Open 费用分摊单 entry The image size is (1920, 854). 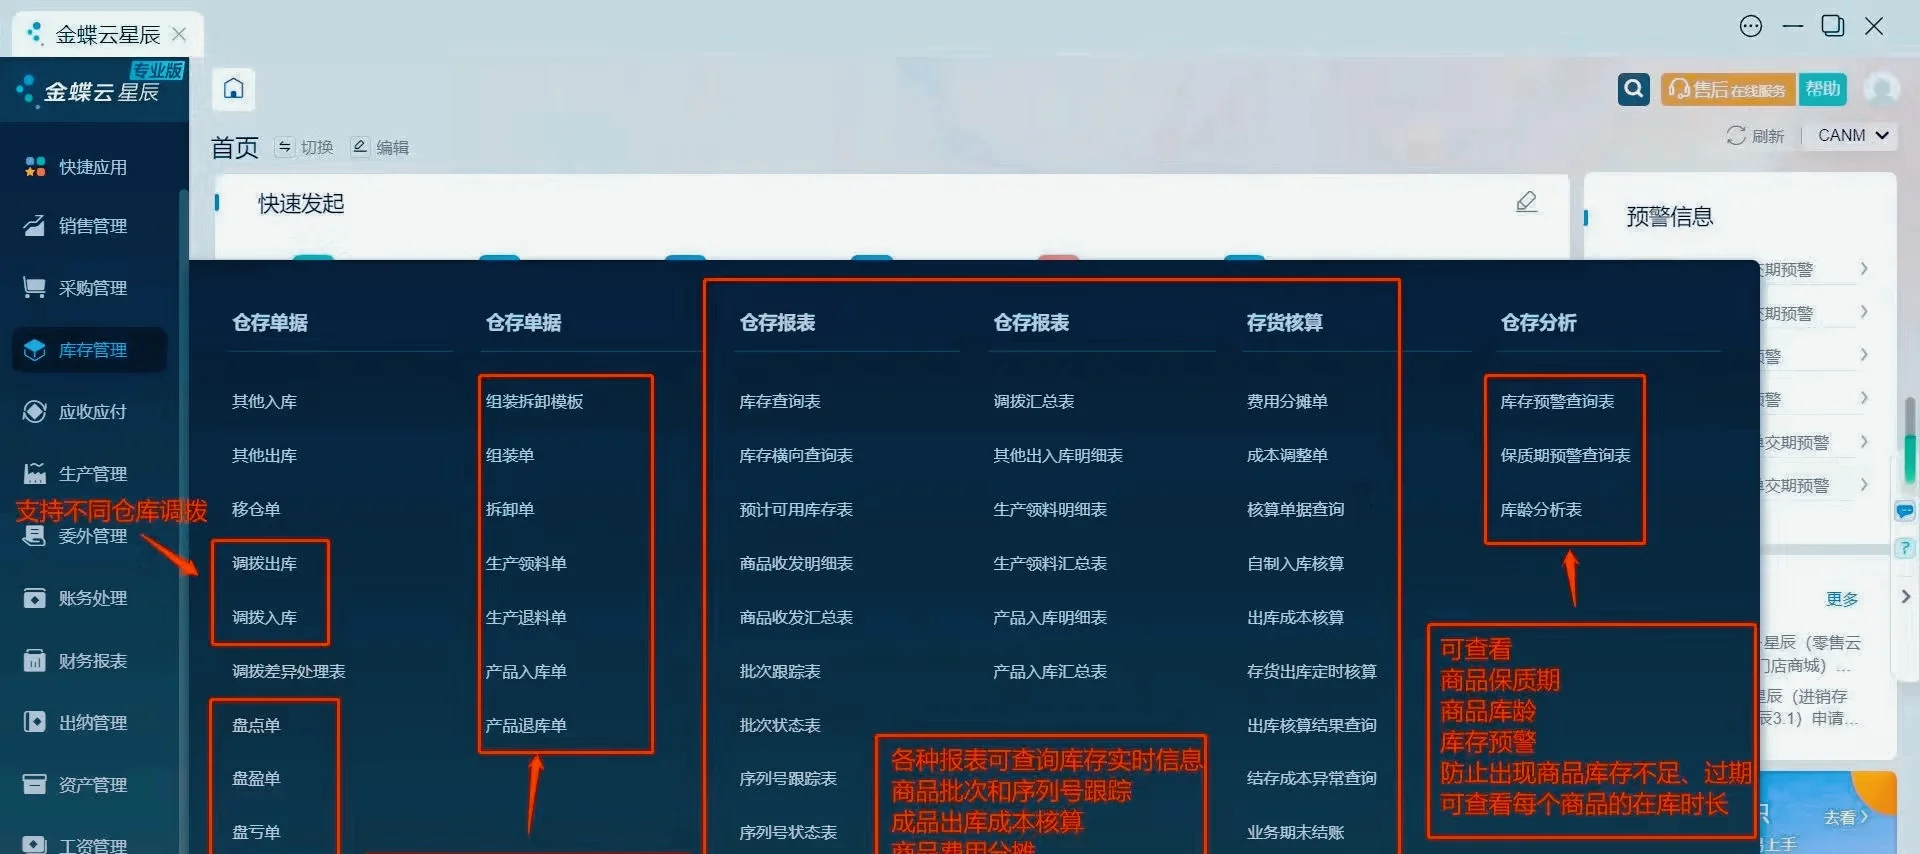[x=1287, y=401]
